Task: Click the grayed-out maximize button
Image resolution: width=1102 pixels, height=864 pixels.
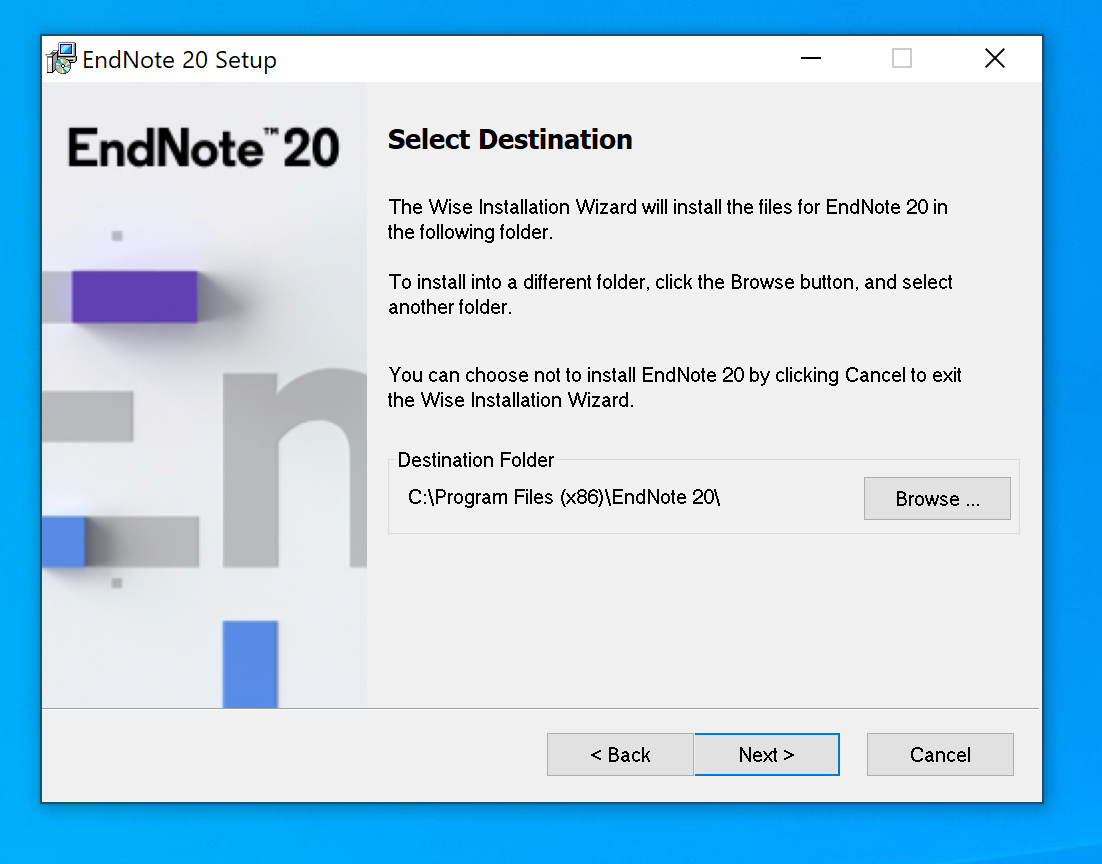Action: [902, 59]
